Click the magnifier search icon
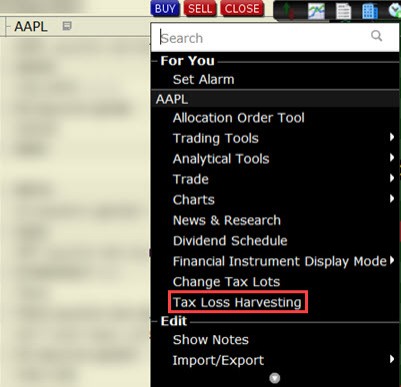Screen dimensions: 401x387 [x=377, y=35]
